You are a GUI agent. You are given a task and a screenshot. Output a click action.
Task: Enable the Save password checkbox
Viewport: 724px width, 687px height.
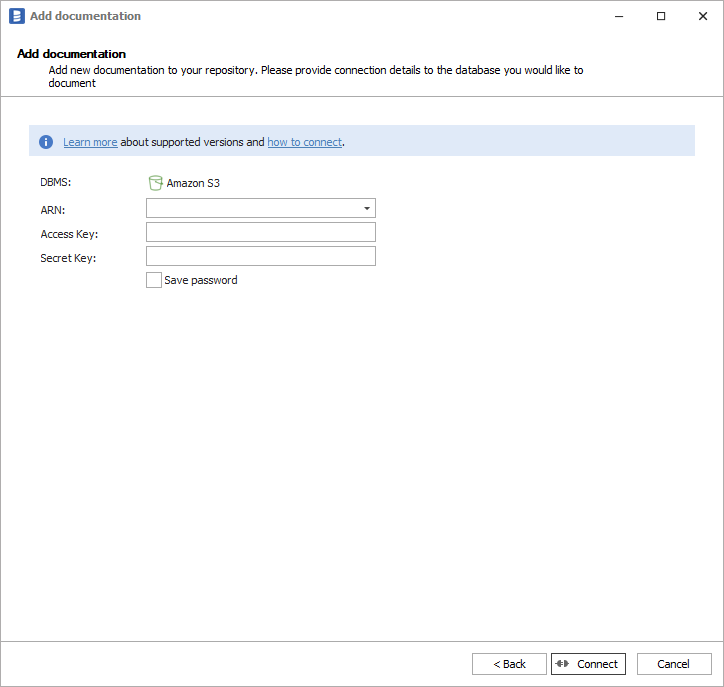tap(153, 281)
